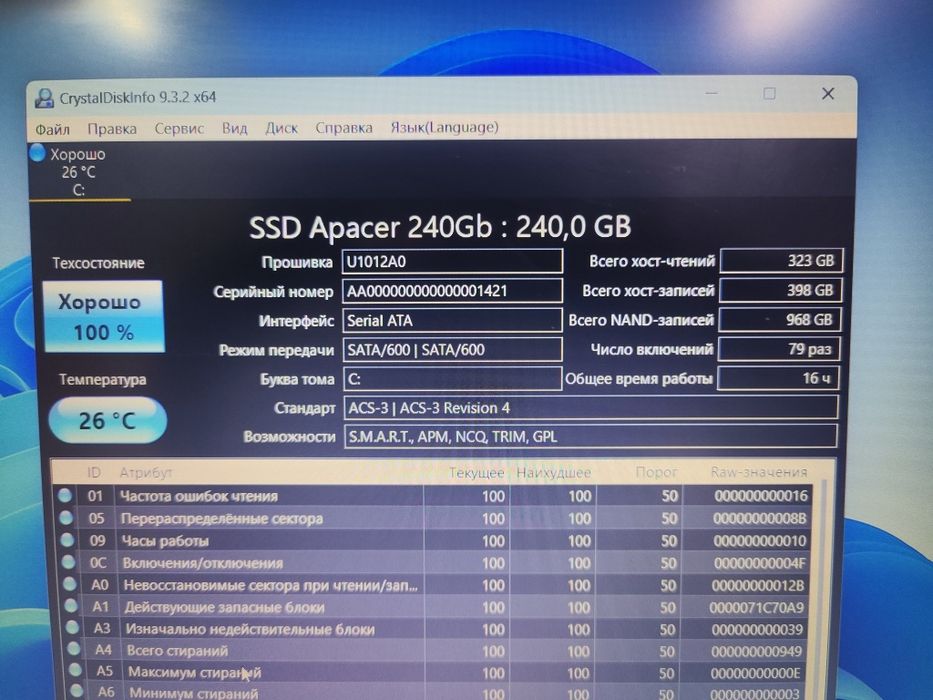Click the drive letter field C:
This screenshot has width=933, height=700.
pyautogui.click(x=452, y=379)
